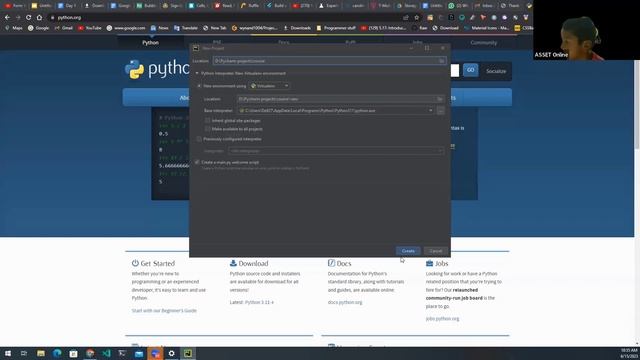The width and height of the screenshot is (640, 360).
Task: Open the Virtualenv environment type dropdown
Action: 269,86
